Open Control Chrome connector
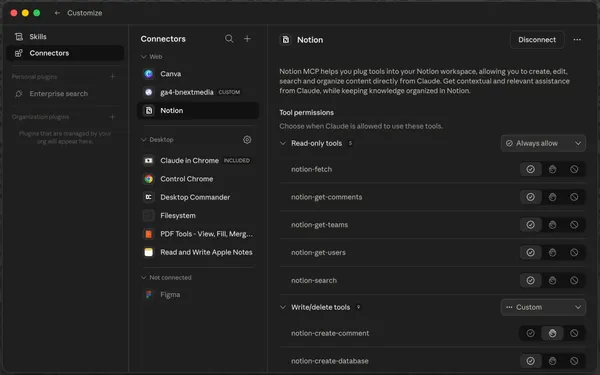600x375 pixels. tap(198, 179)
